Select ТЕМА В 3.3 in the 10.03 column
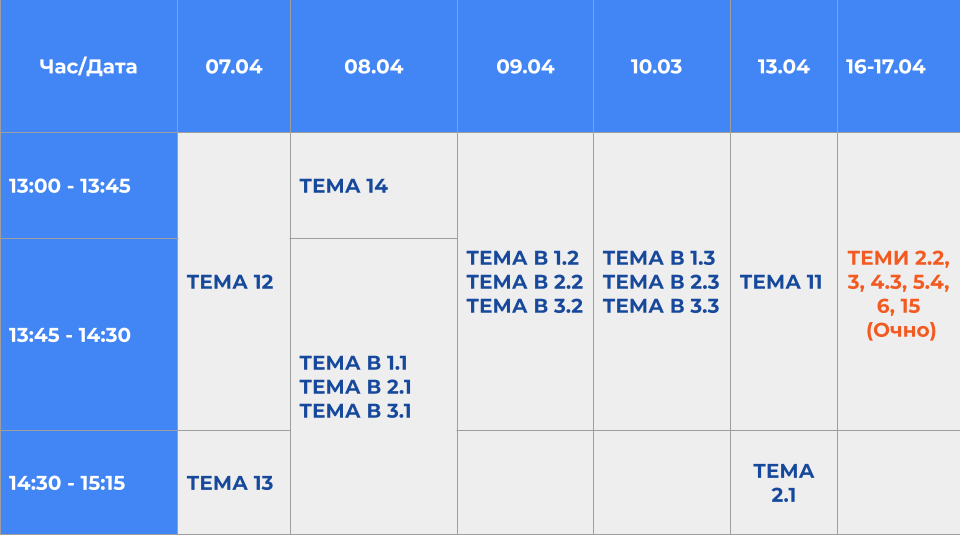This screenshot has width=960, height=540. click(661, 306)
